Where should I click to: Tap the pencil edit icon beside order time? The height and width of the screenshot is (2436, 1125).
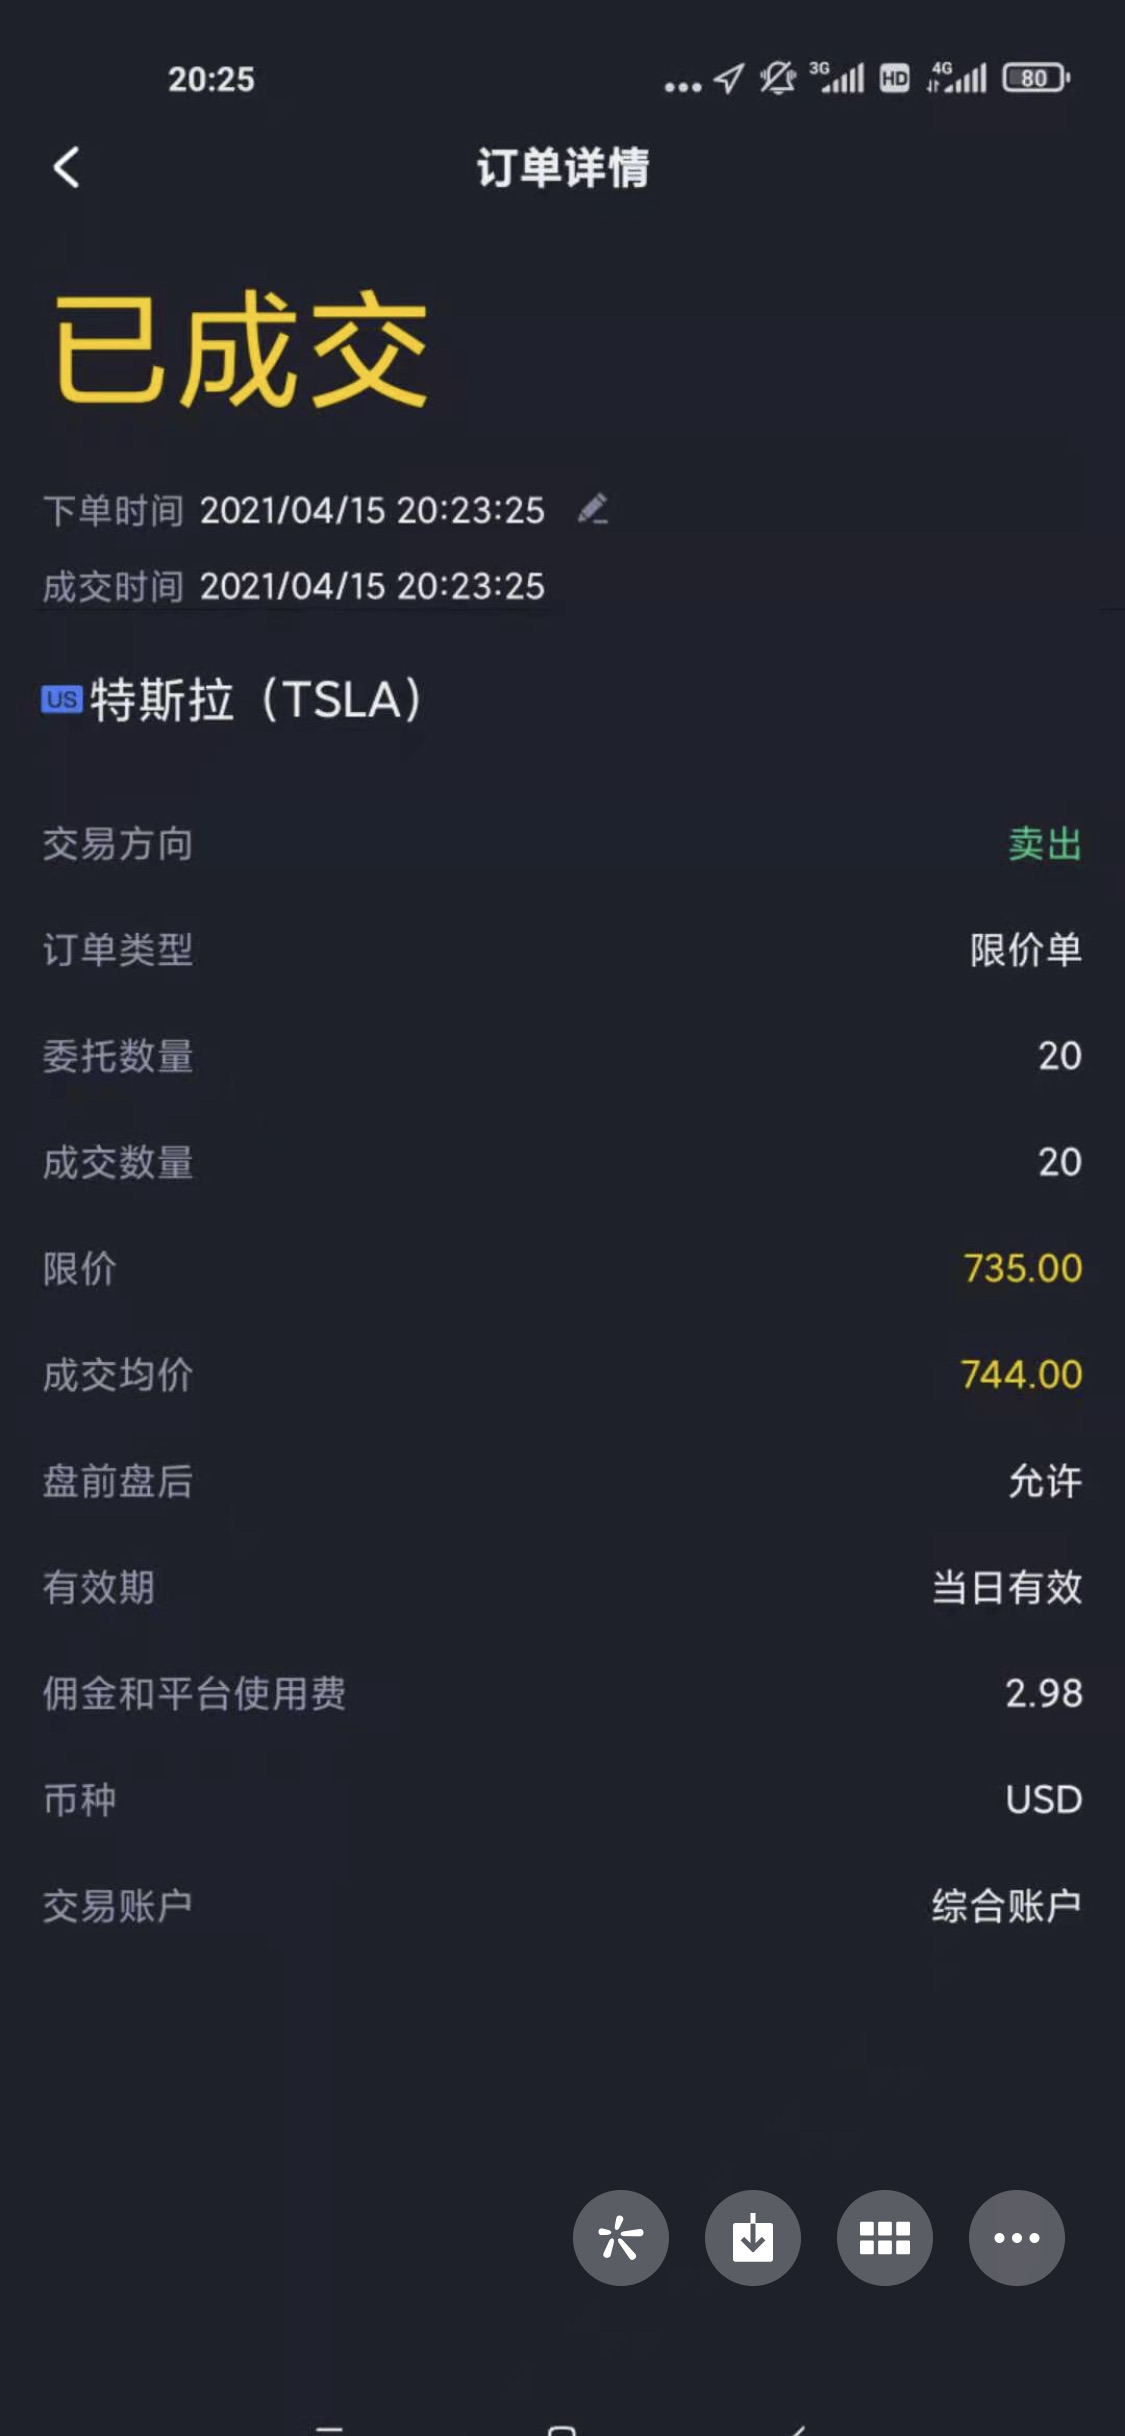[x=593, y=509]
